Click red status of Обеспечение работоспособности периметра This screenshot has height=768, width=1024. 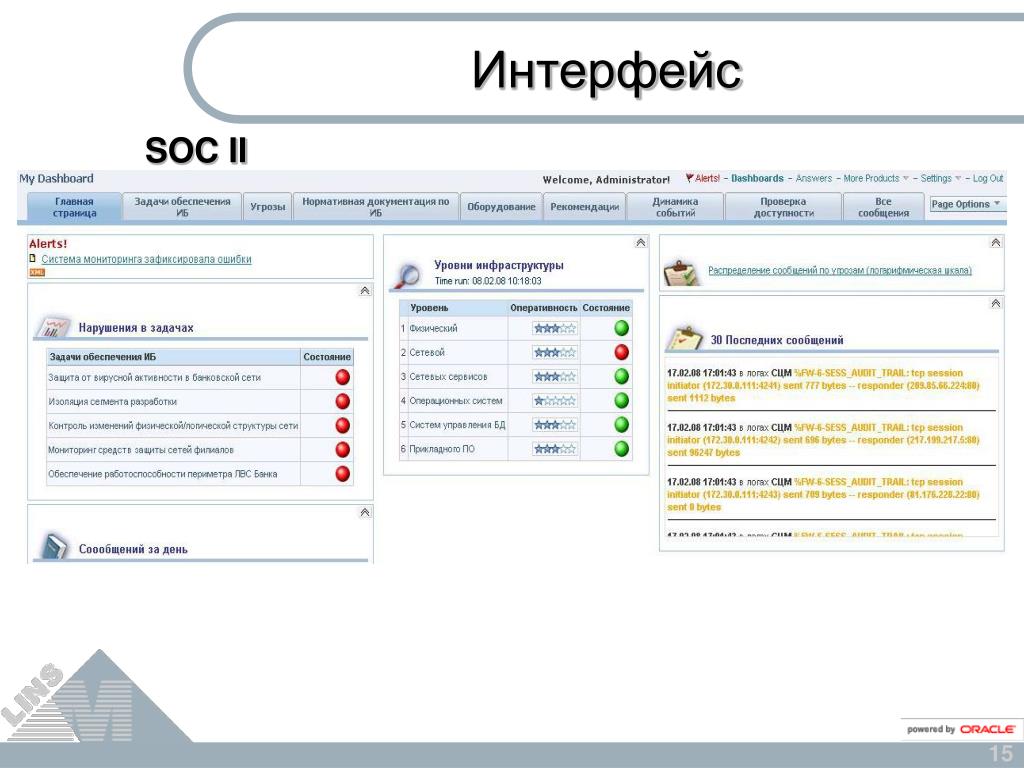click(x=342, y=473)
